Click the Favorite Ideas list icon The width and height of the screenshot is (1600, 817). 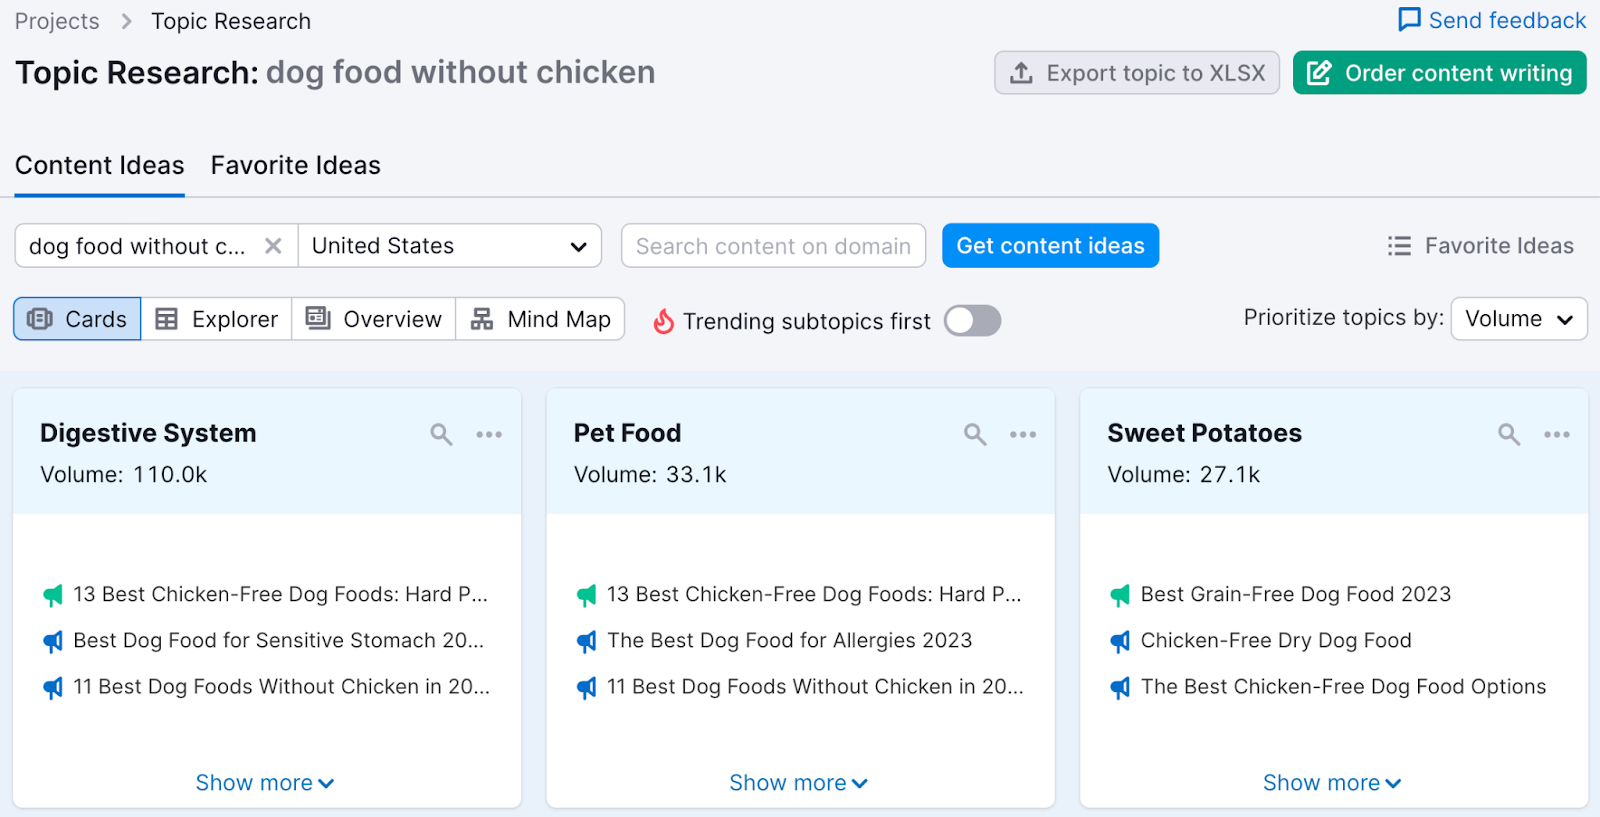point(1399,246)
